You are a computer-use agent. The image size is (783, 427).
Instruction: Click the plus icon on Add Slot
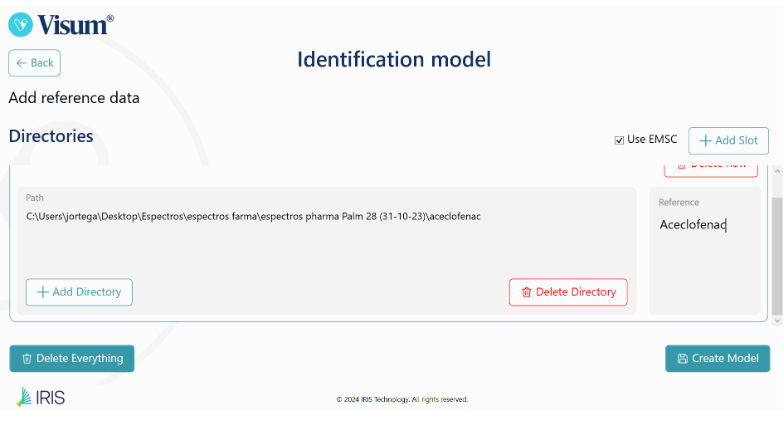[705, 141]
